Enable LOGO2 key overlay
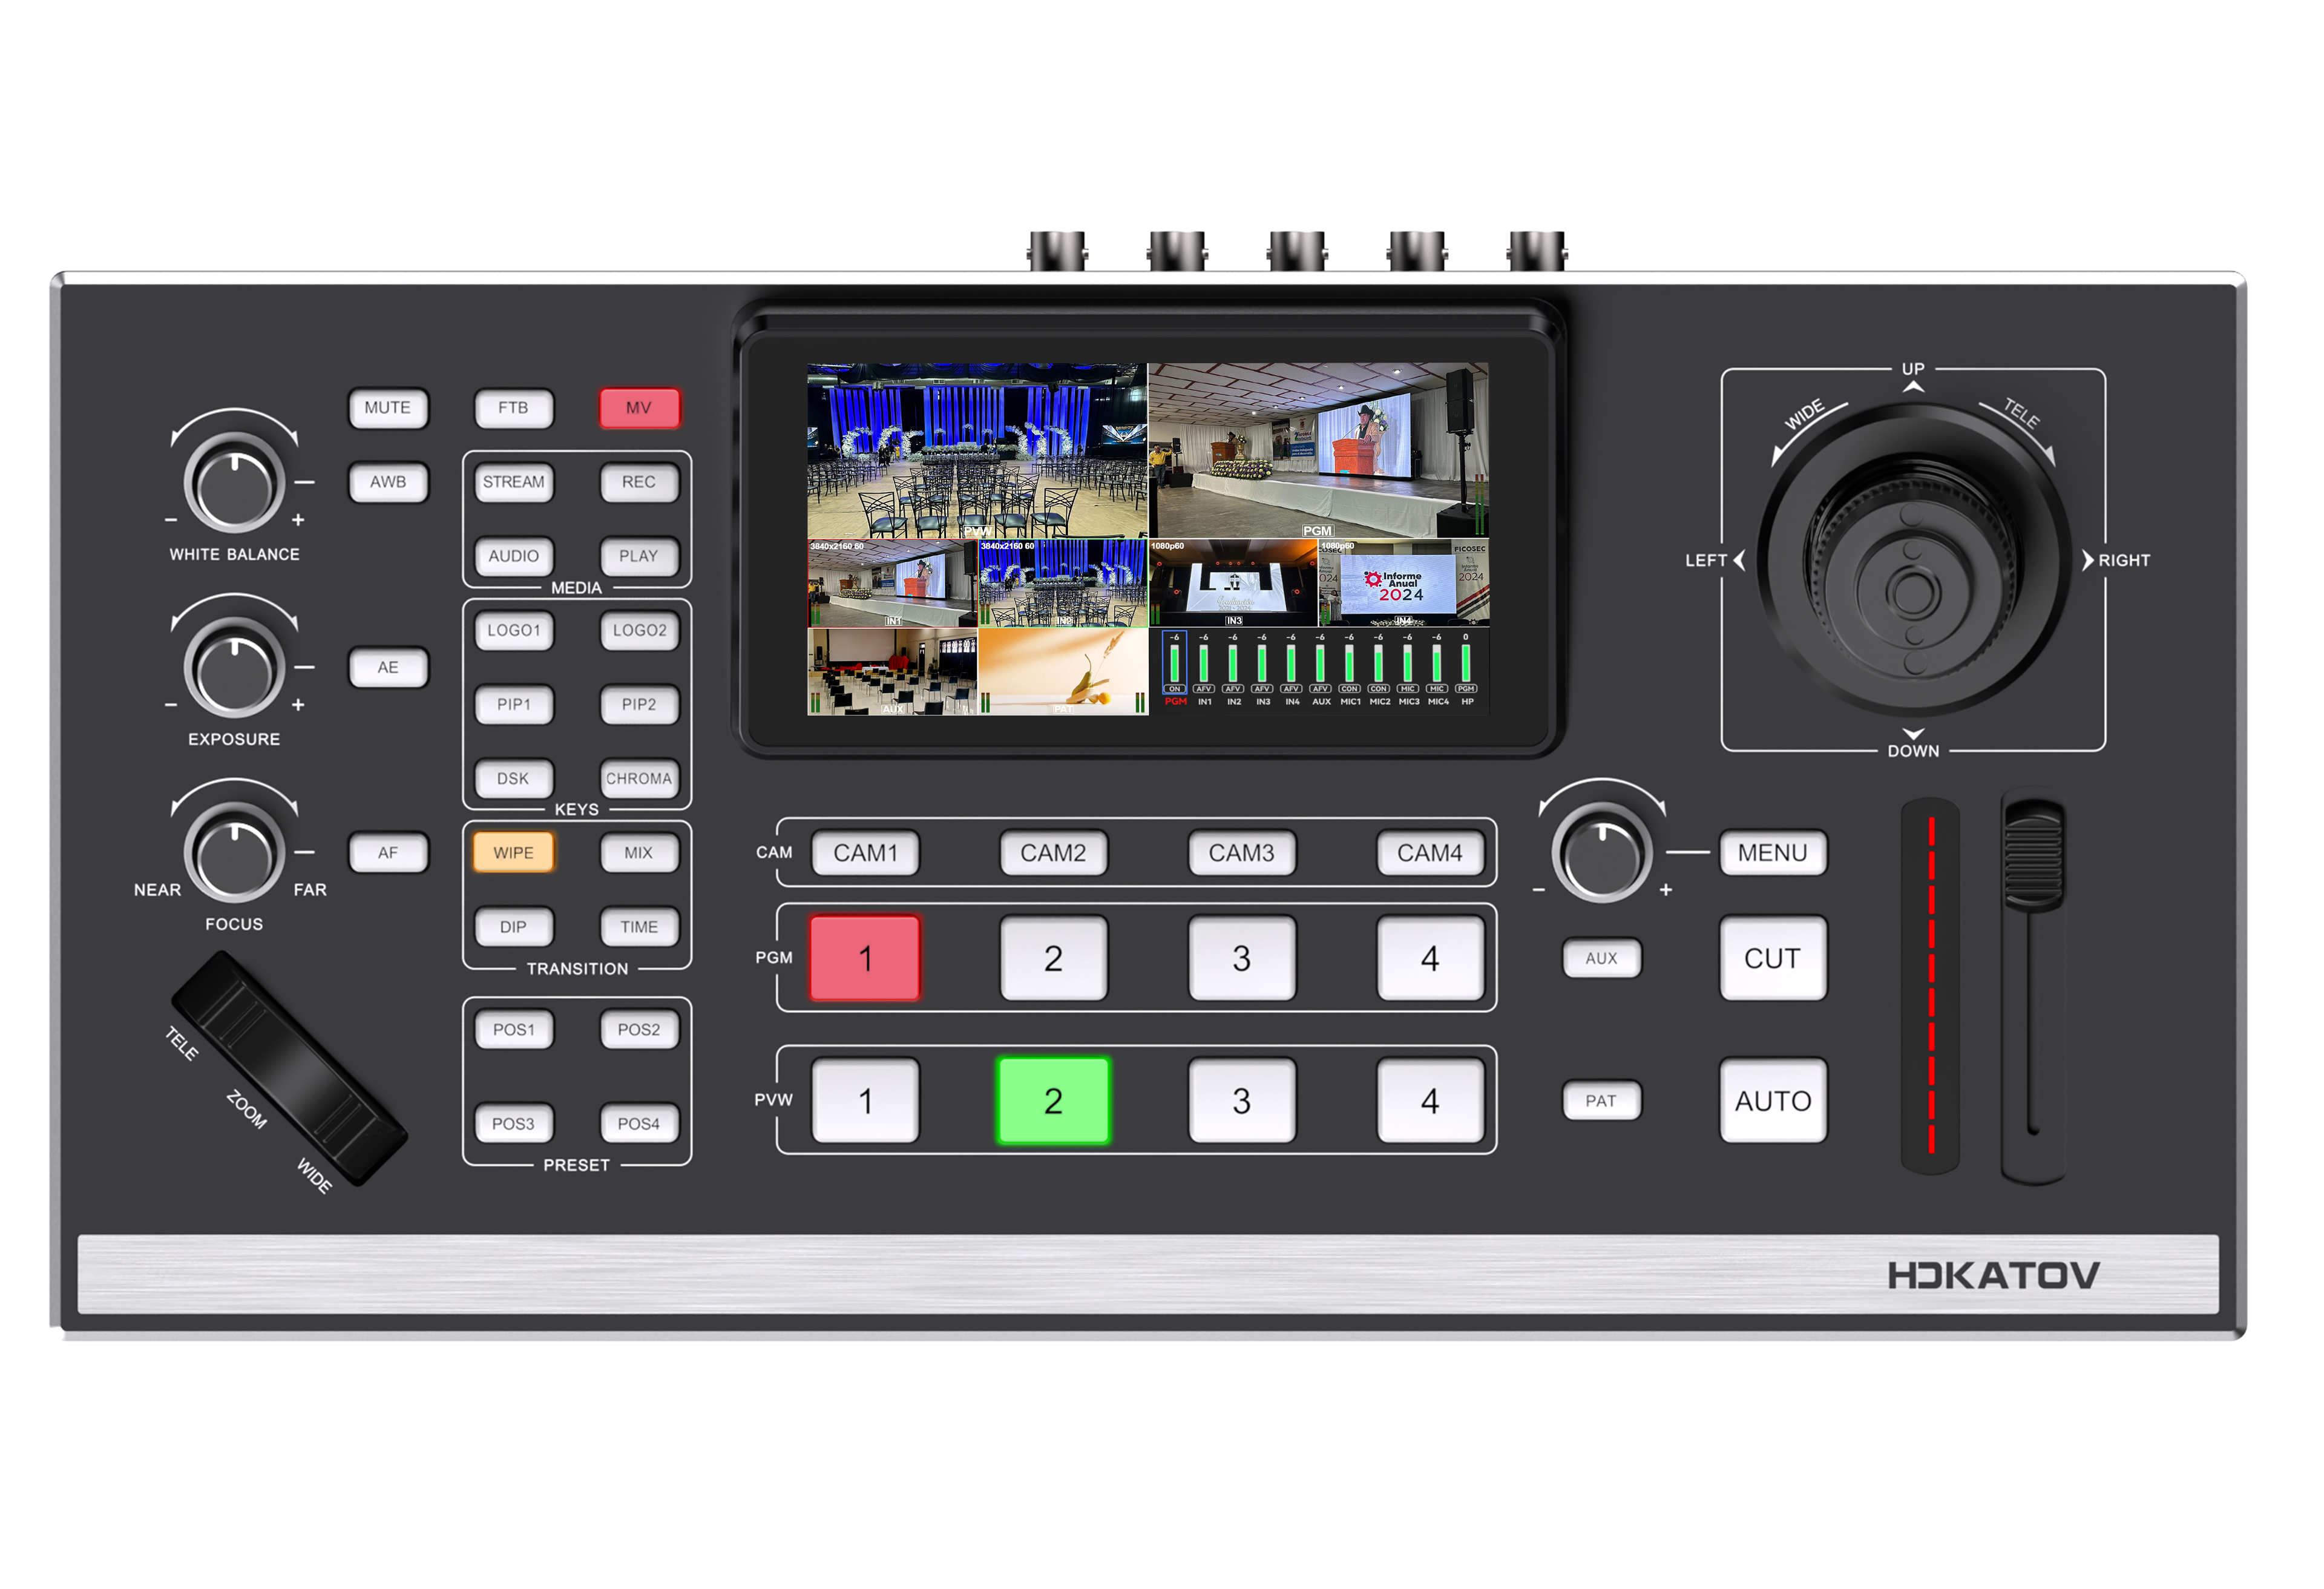This screenshot has height=1589, width=2324. [639, 630]
